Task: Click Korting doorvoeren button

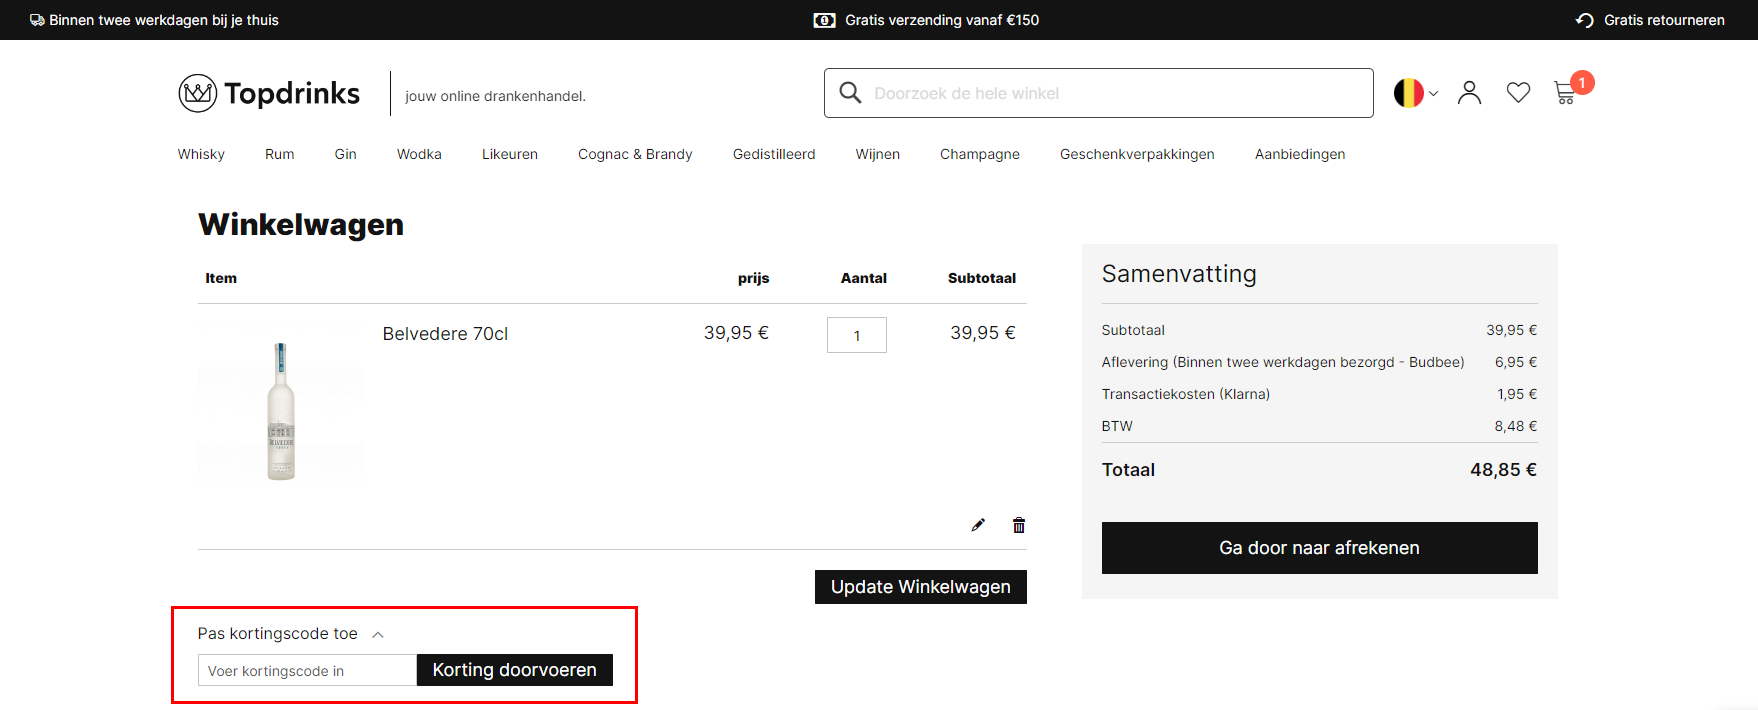Action: (515, 670)
